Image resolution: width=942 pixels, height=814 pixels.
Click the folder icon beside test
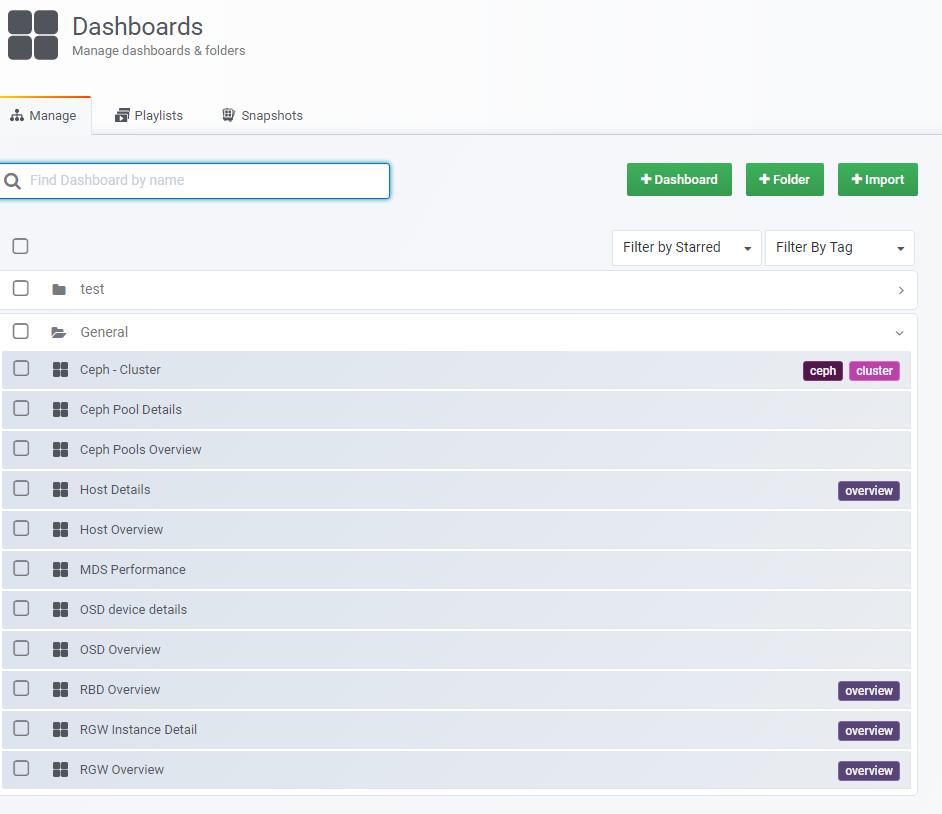[x=58, y=288]
